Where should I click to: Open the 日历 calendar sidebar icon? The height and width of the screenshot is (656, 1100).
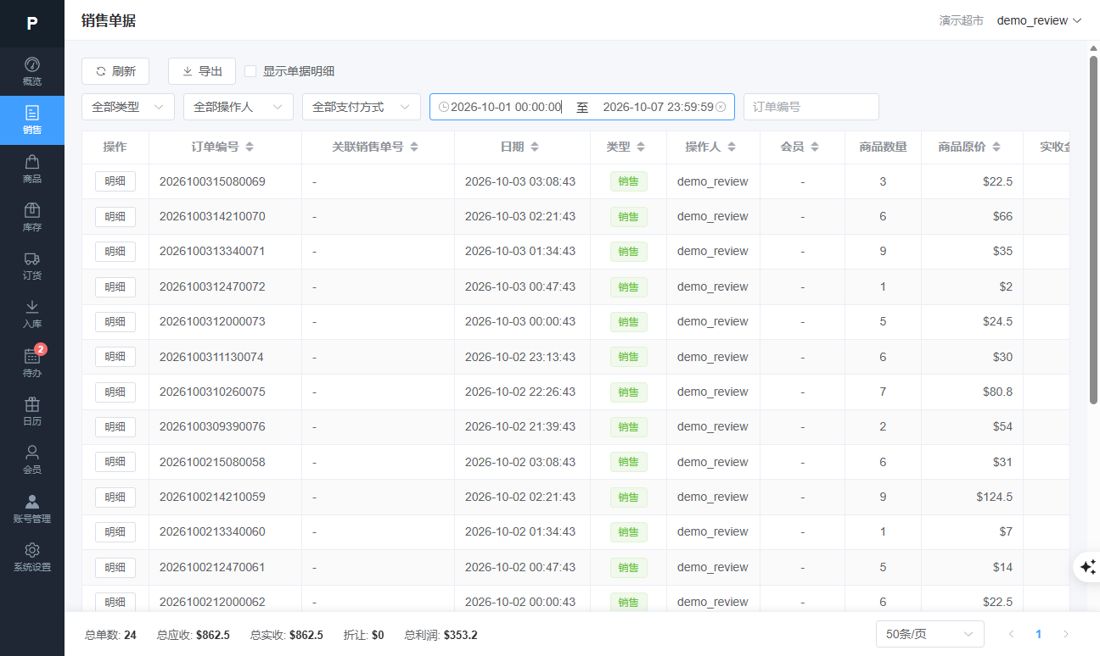coord(32,411)
